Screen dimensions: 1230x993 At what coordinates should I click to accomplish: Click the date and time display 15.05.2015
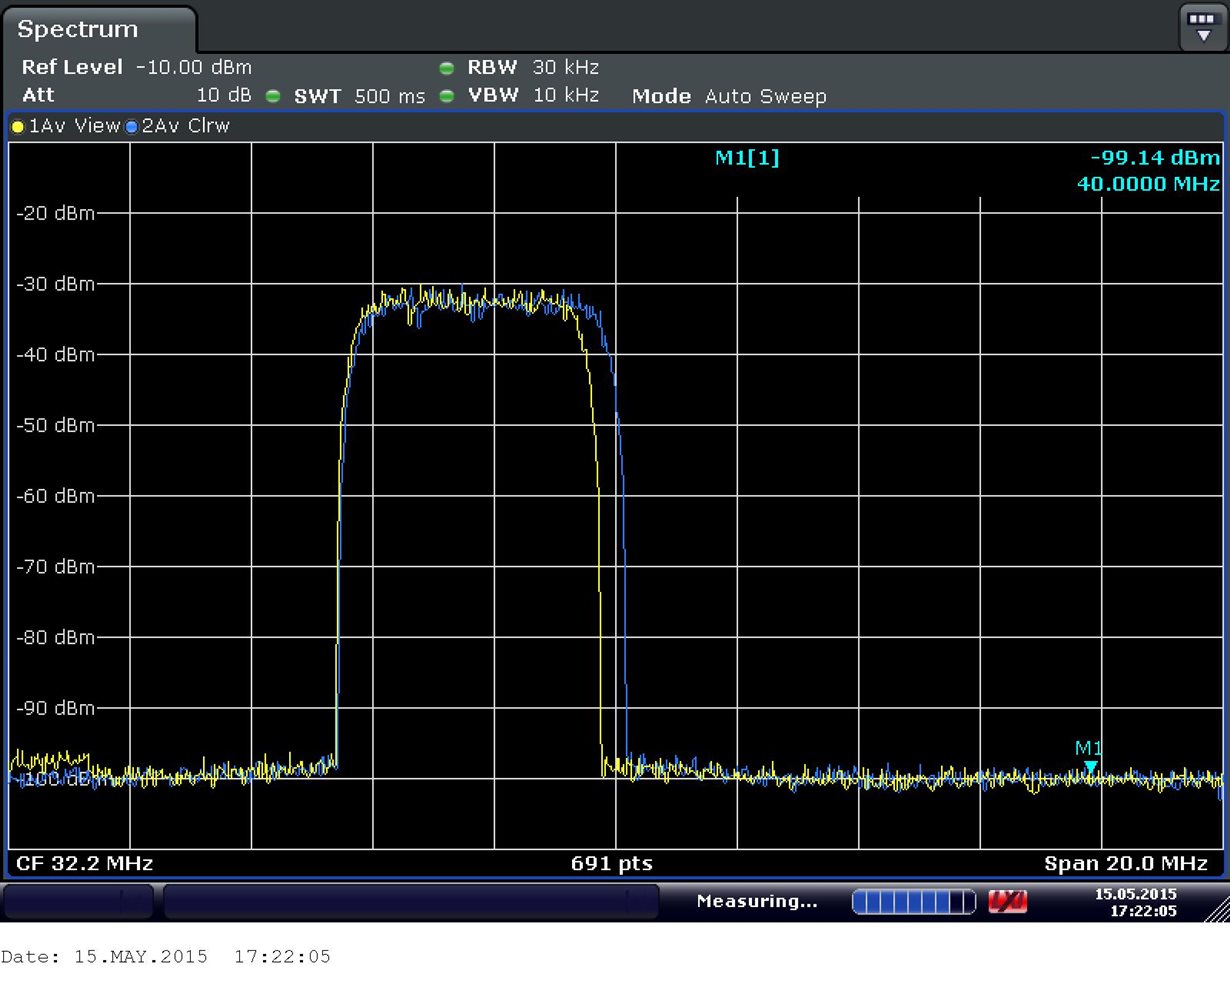pos(1136,902)
